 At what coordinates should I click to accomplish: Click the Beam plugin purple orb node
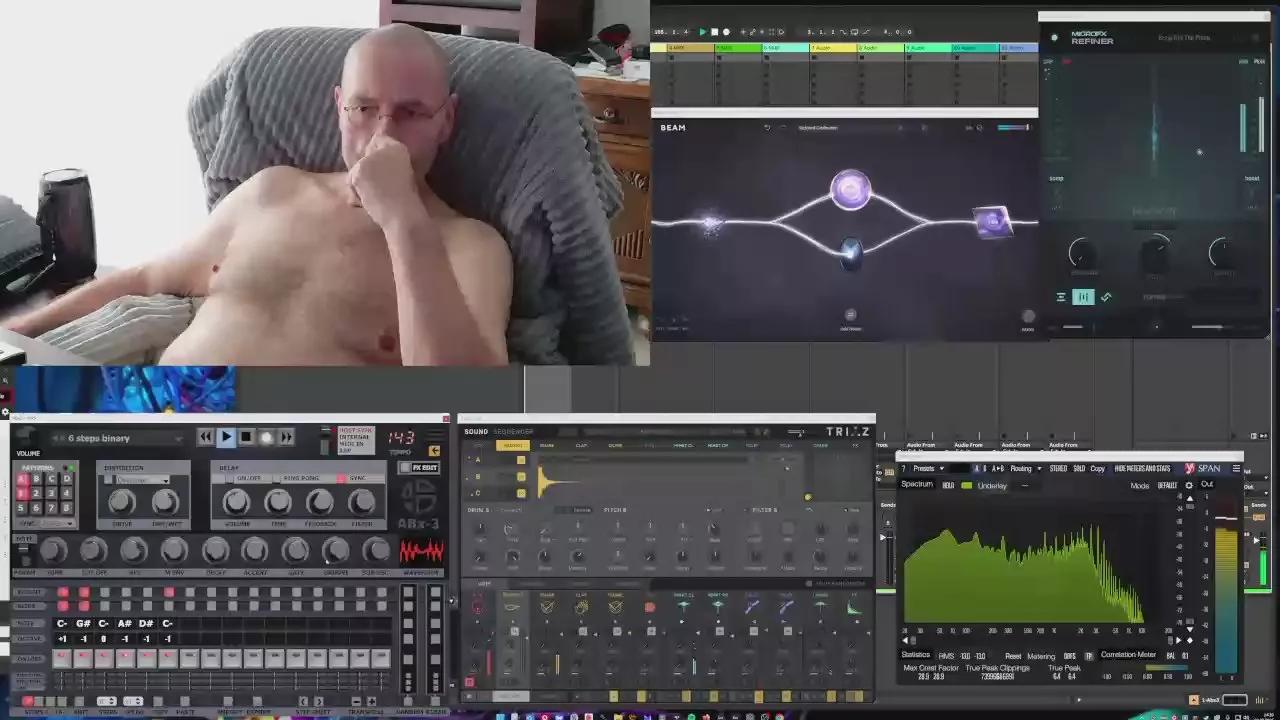[x=851, y=189]
